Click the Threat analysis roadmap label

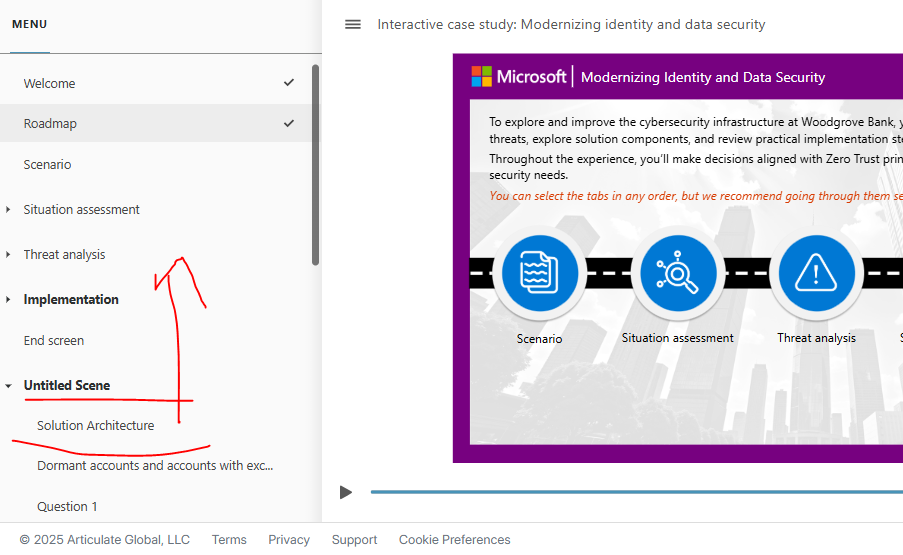point(816,338)
